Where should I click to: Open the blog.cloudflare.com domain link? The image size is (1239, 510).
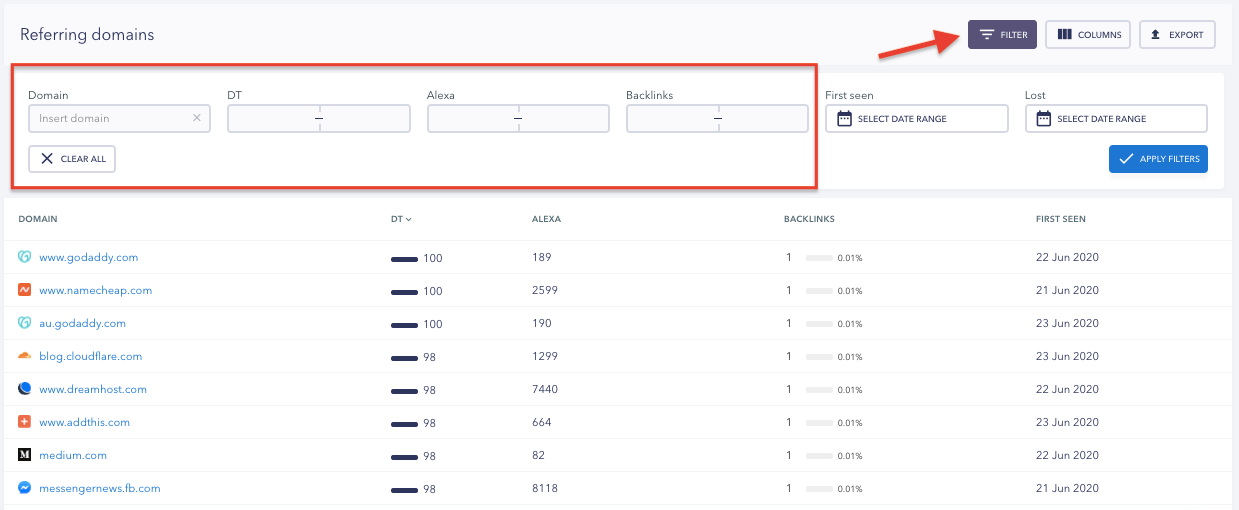point(91,356)
